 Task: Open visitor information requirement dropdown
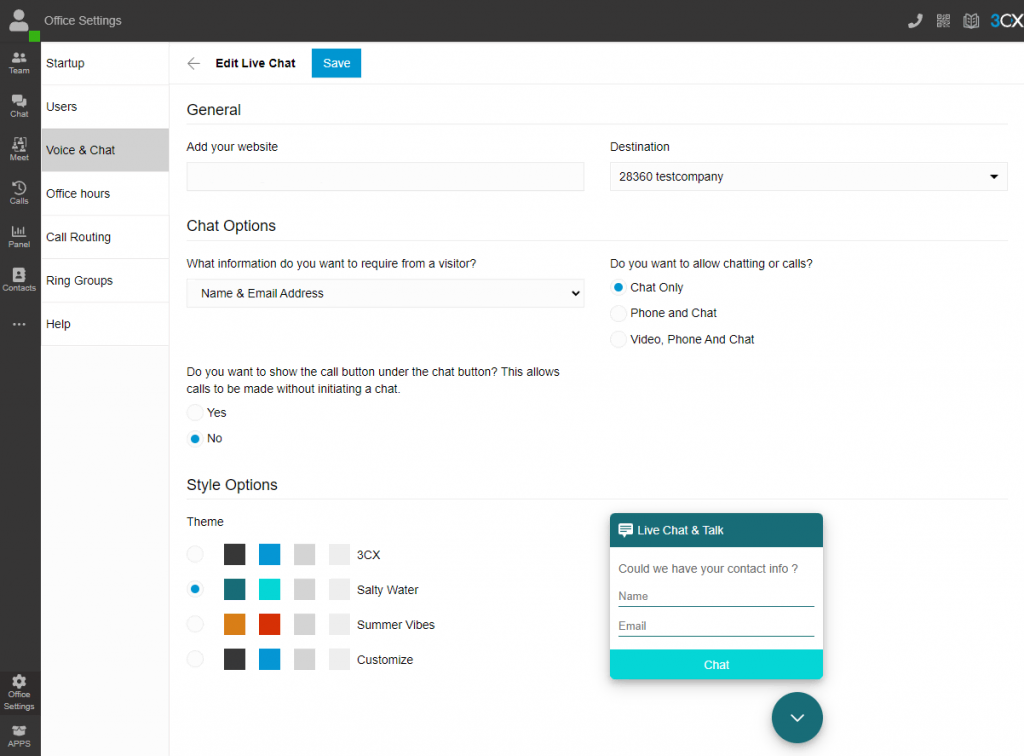385,293
